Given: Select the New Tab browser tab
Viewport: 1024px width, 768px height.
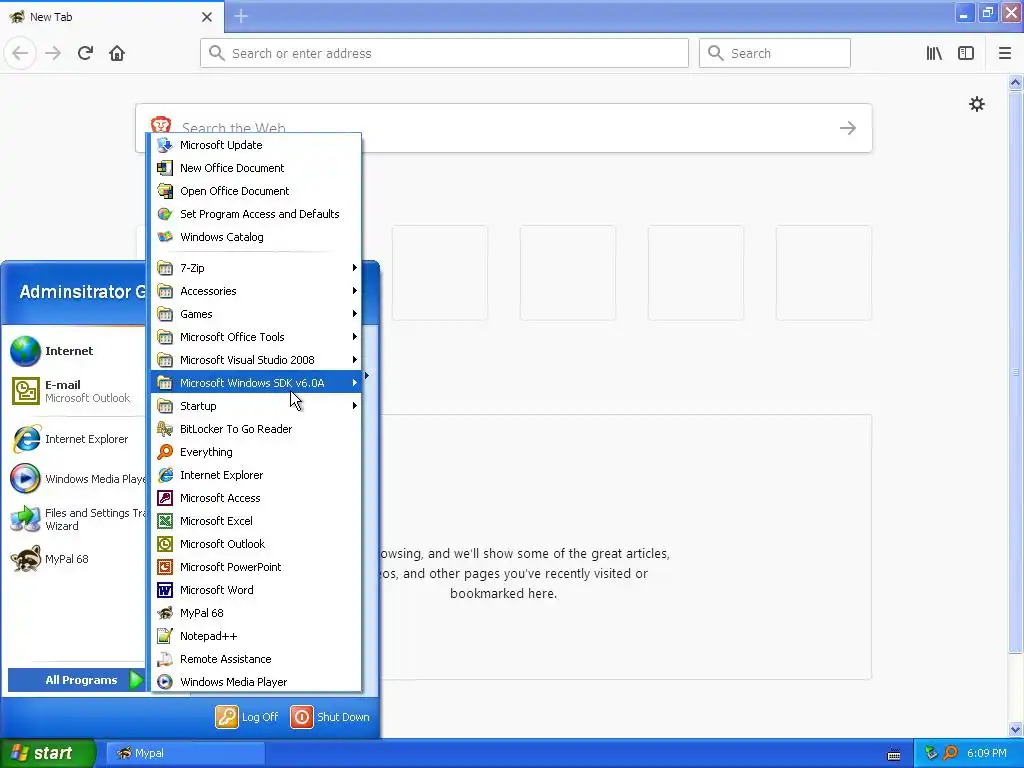Looking at the screenshot, I should (112, 17).
